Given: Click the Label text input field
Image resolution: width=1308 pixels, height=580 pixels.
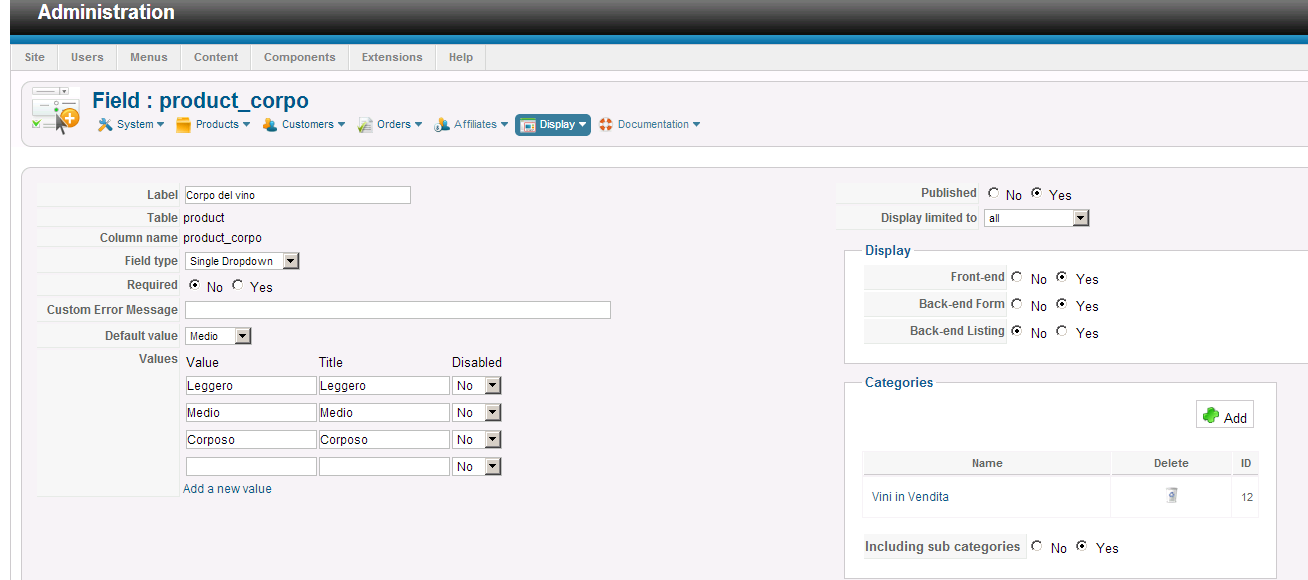Looking at the screenshot, I should 297,195.
